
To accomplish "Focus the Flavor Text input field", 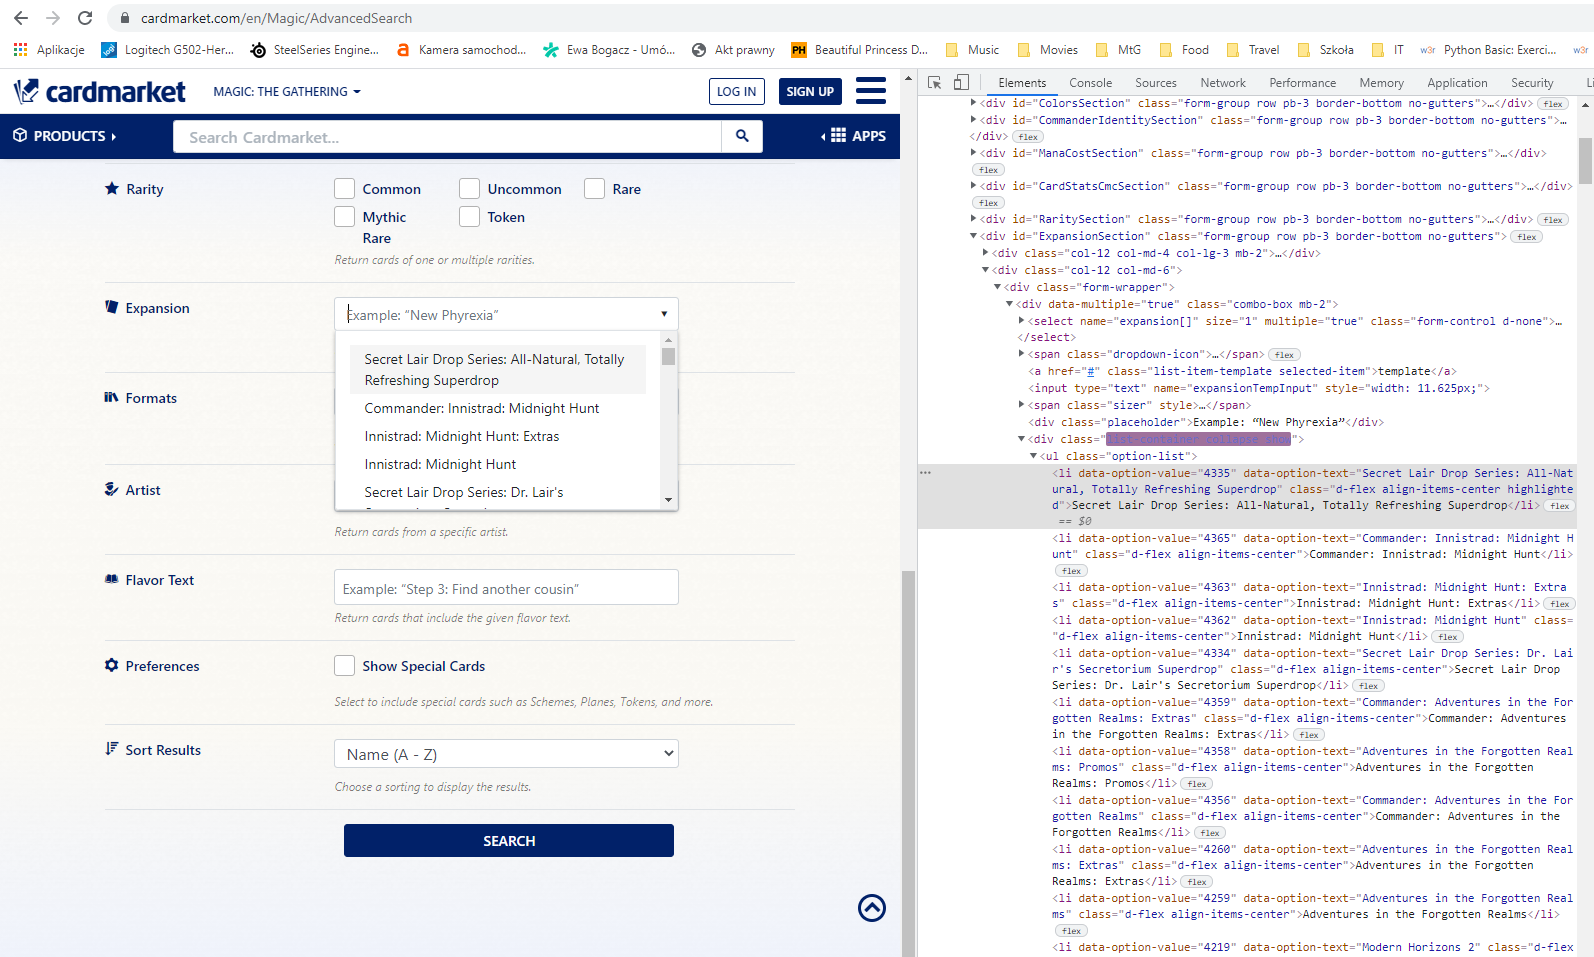I will click(x=506, y=588).
